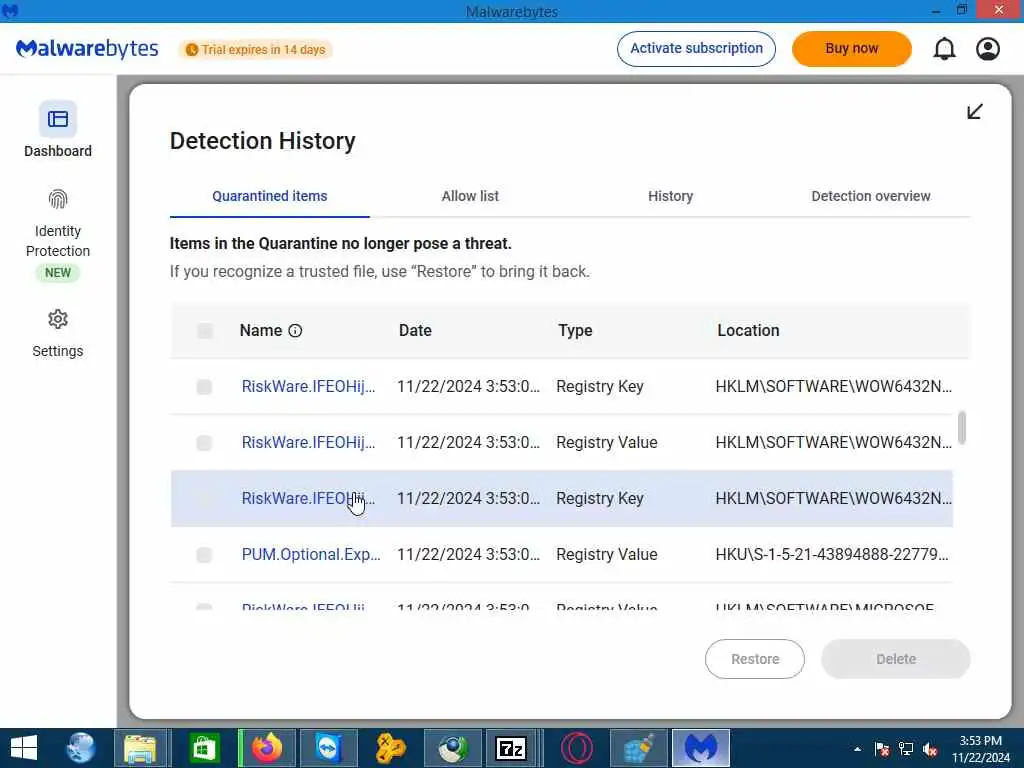Screen dimensions: 1024x768
Task: Check the PUM.Optional.Exp row checkbox
Action: (x=204, y=555)
